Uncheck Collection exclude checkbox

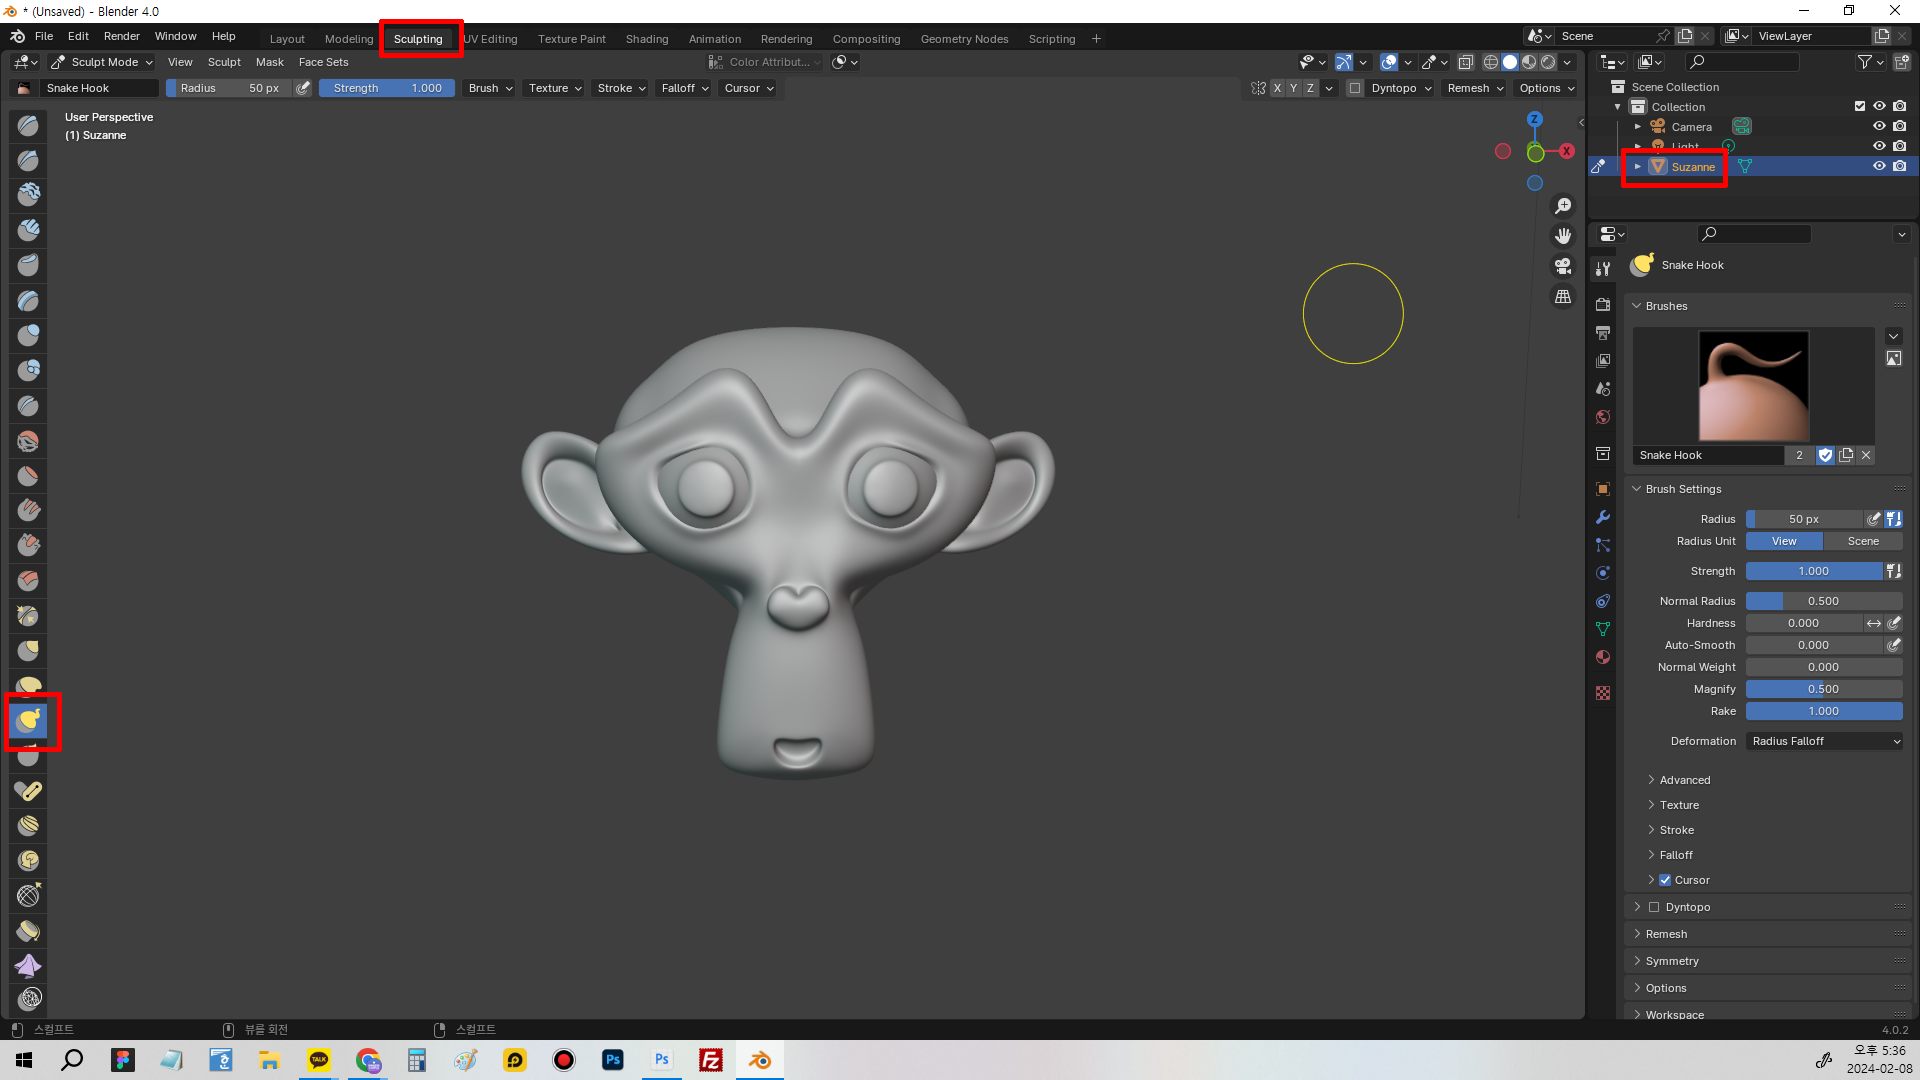point(1859,106)
